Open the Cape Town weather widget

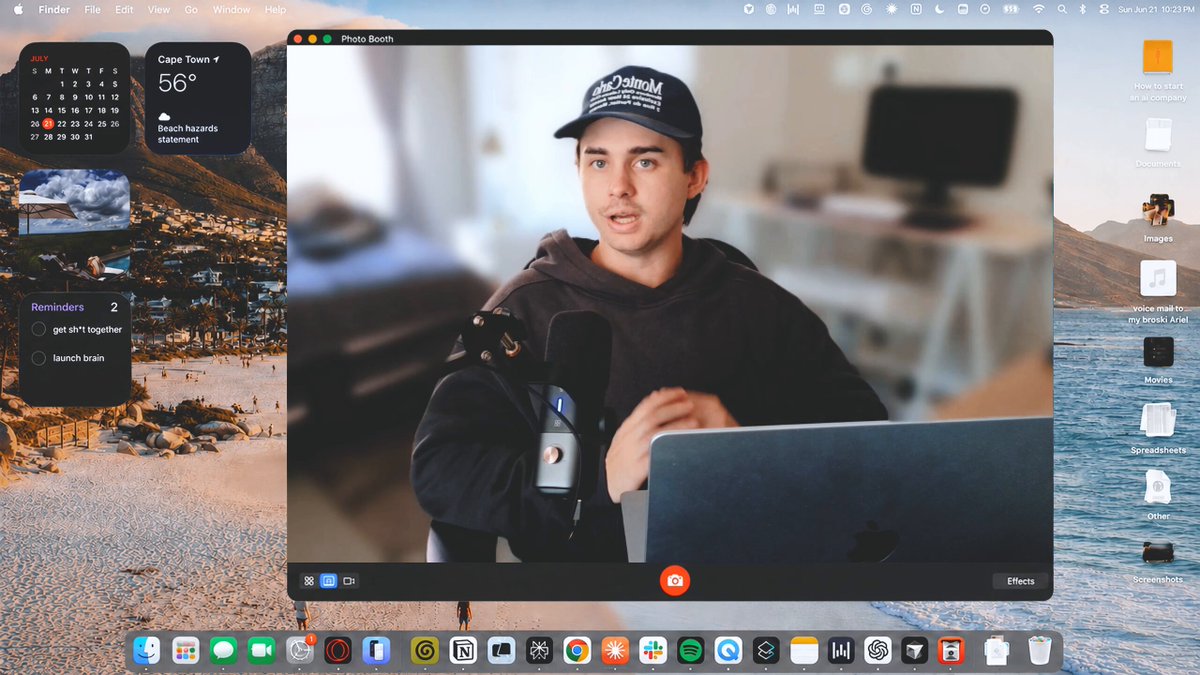pos(198,98)
